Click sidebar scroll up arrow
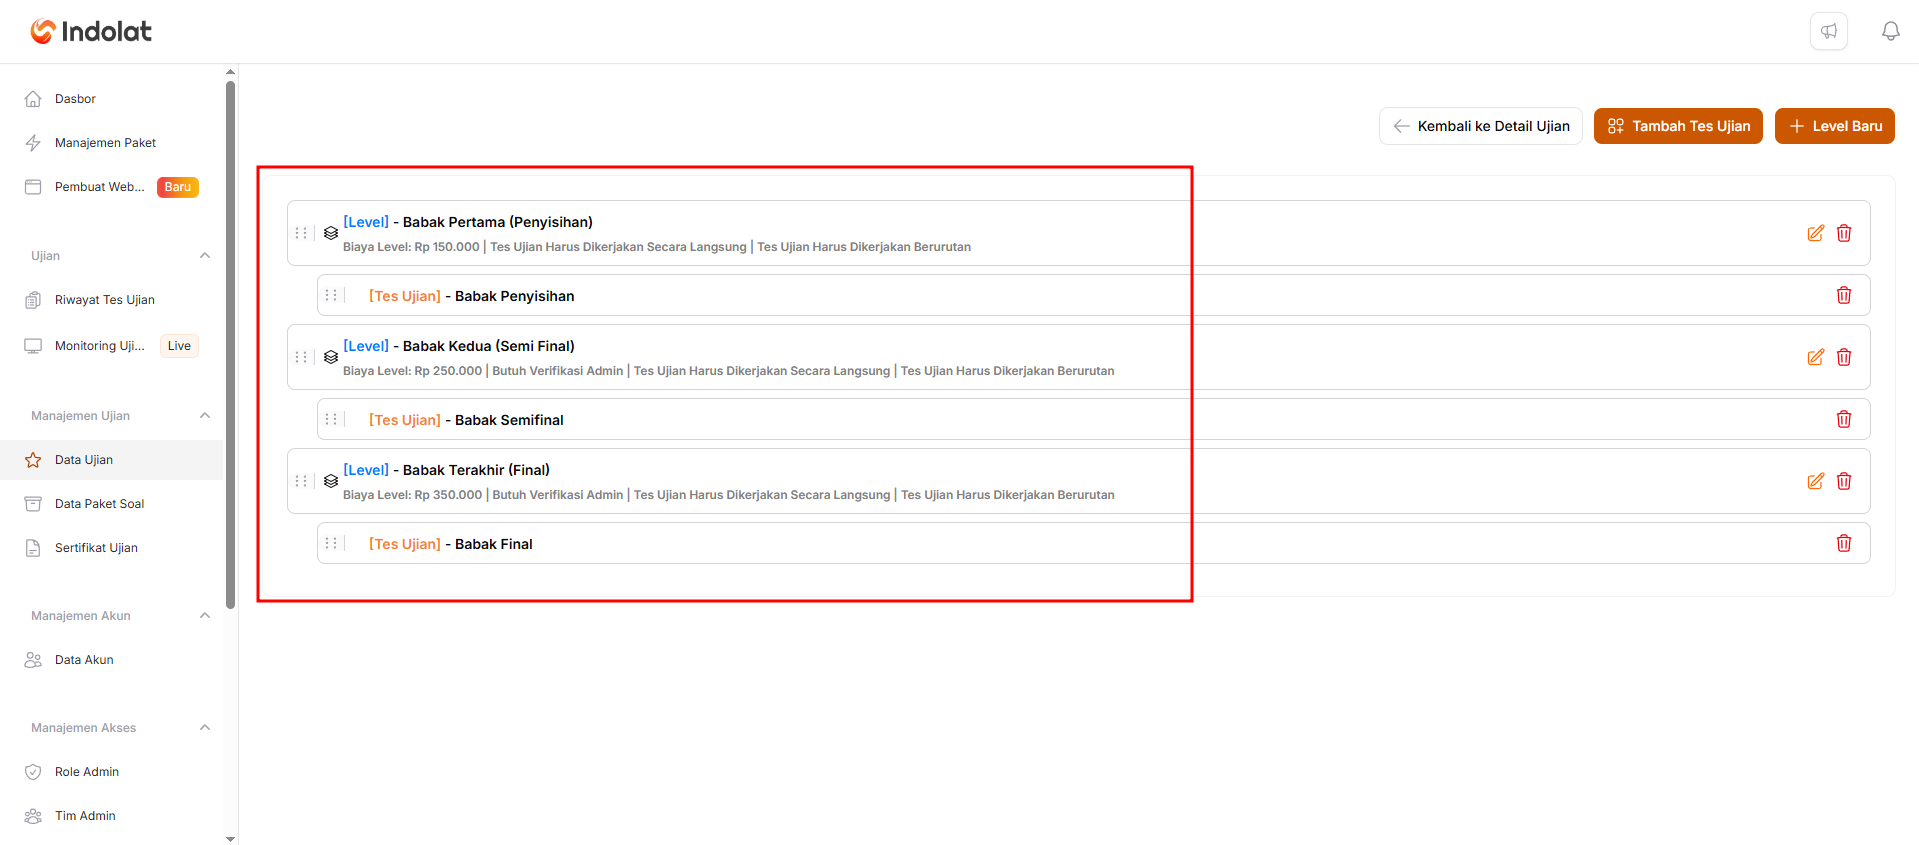Image resolution: width=1919 pixels, height=845 pixels. 230,72
